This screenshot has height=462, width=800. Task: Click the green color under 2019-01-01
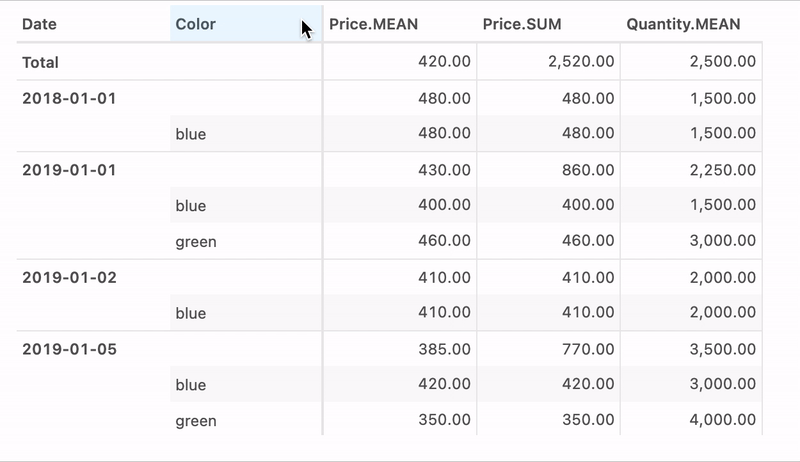(x=196, y=242)
